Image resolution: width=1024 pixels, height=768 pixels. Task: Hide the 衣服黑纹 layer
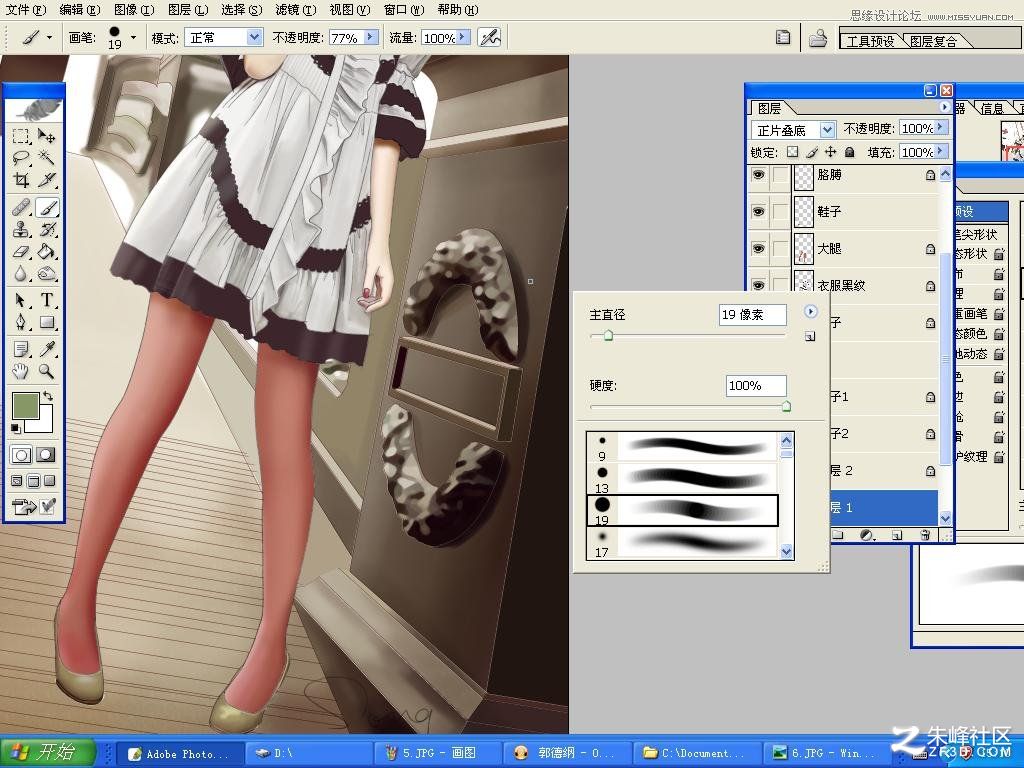tap(758, 285)
